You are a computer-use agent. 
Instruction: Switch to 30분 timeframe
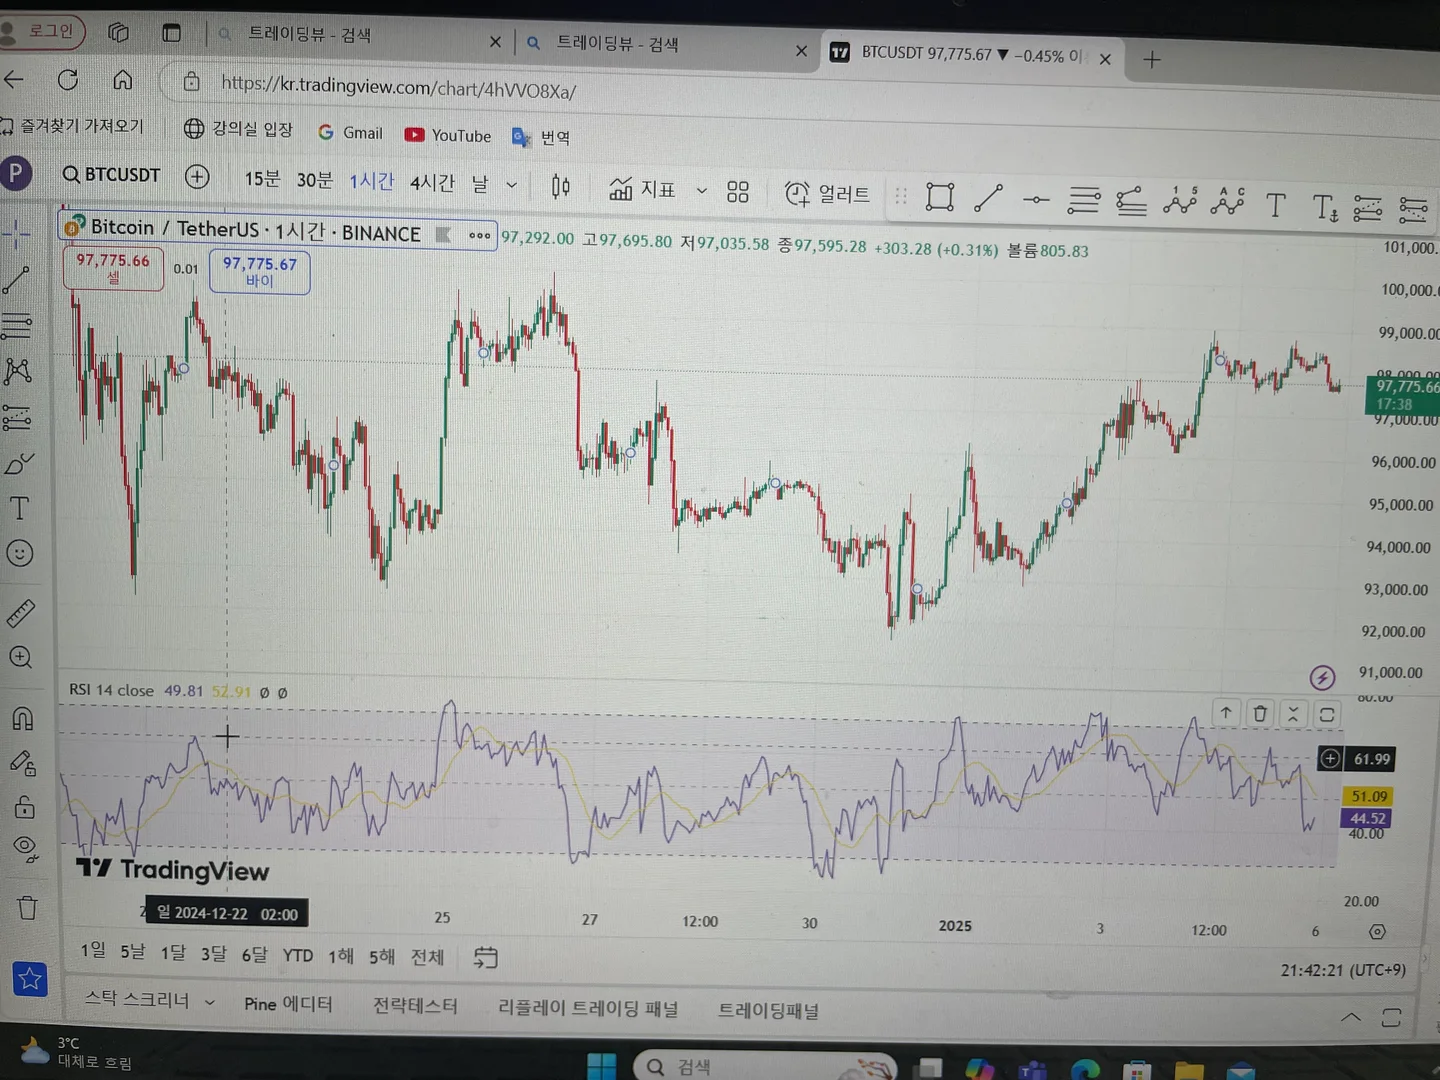pyautogui.click(x=314, y=180)
